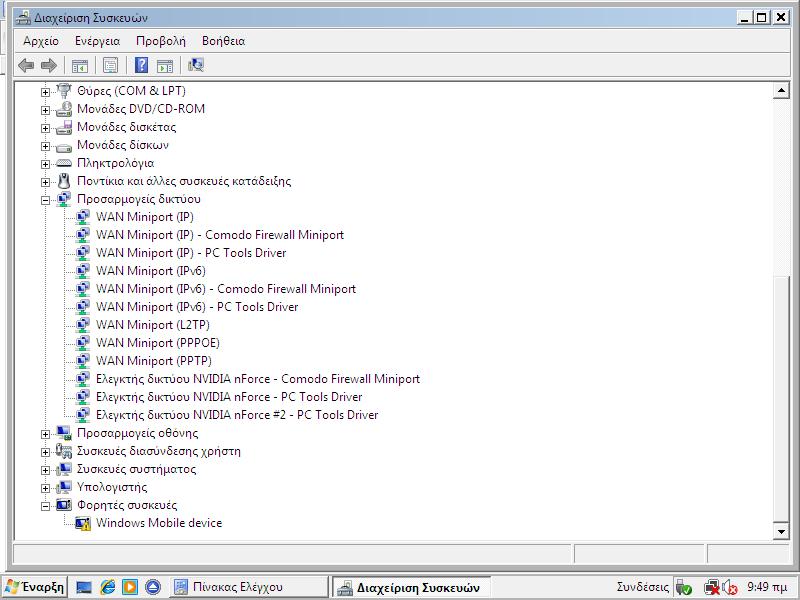This screenshot has width=800, height=600.
Task: Open Internet Explorer from quick launch
Action: click(x=108, y=587)
